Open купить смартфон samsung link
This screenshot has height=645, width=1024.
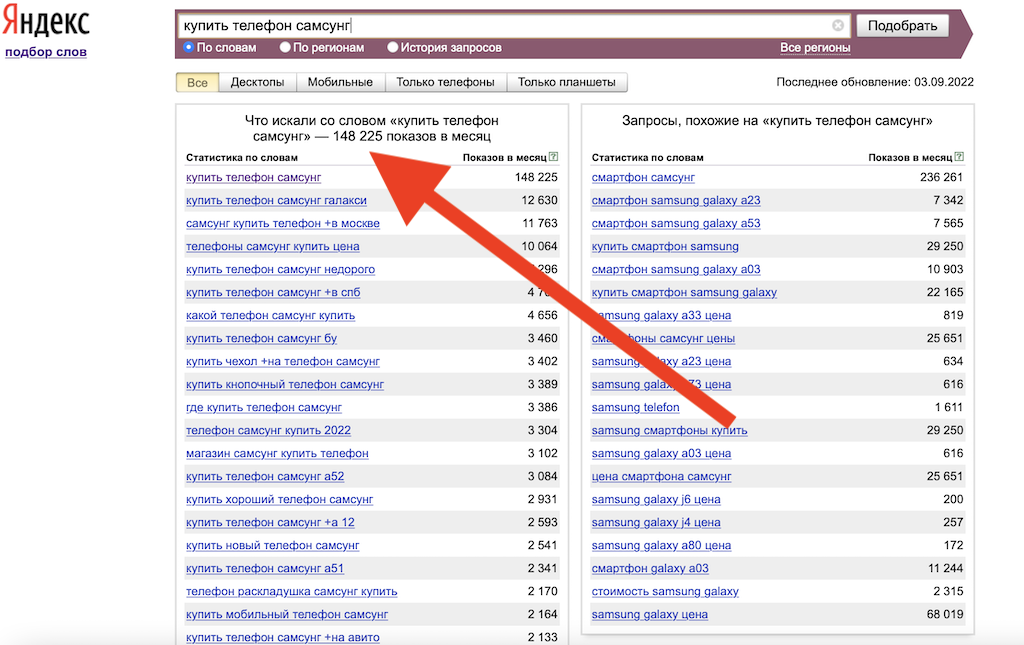(x=665, y=246)
